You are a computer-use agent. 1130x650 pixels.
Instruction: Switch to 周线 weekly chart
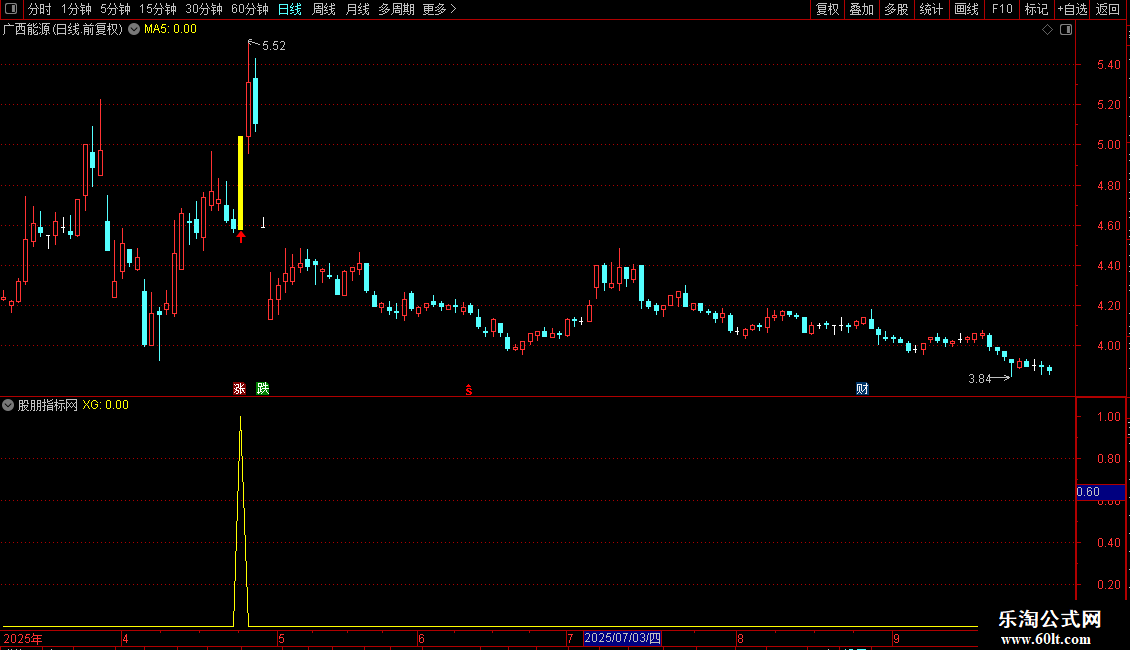click(324, 9)
